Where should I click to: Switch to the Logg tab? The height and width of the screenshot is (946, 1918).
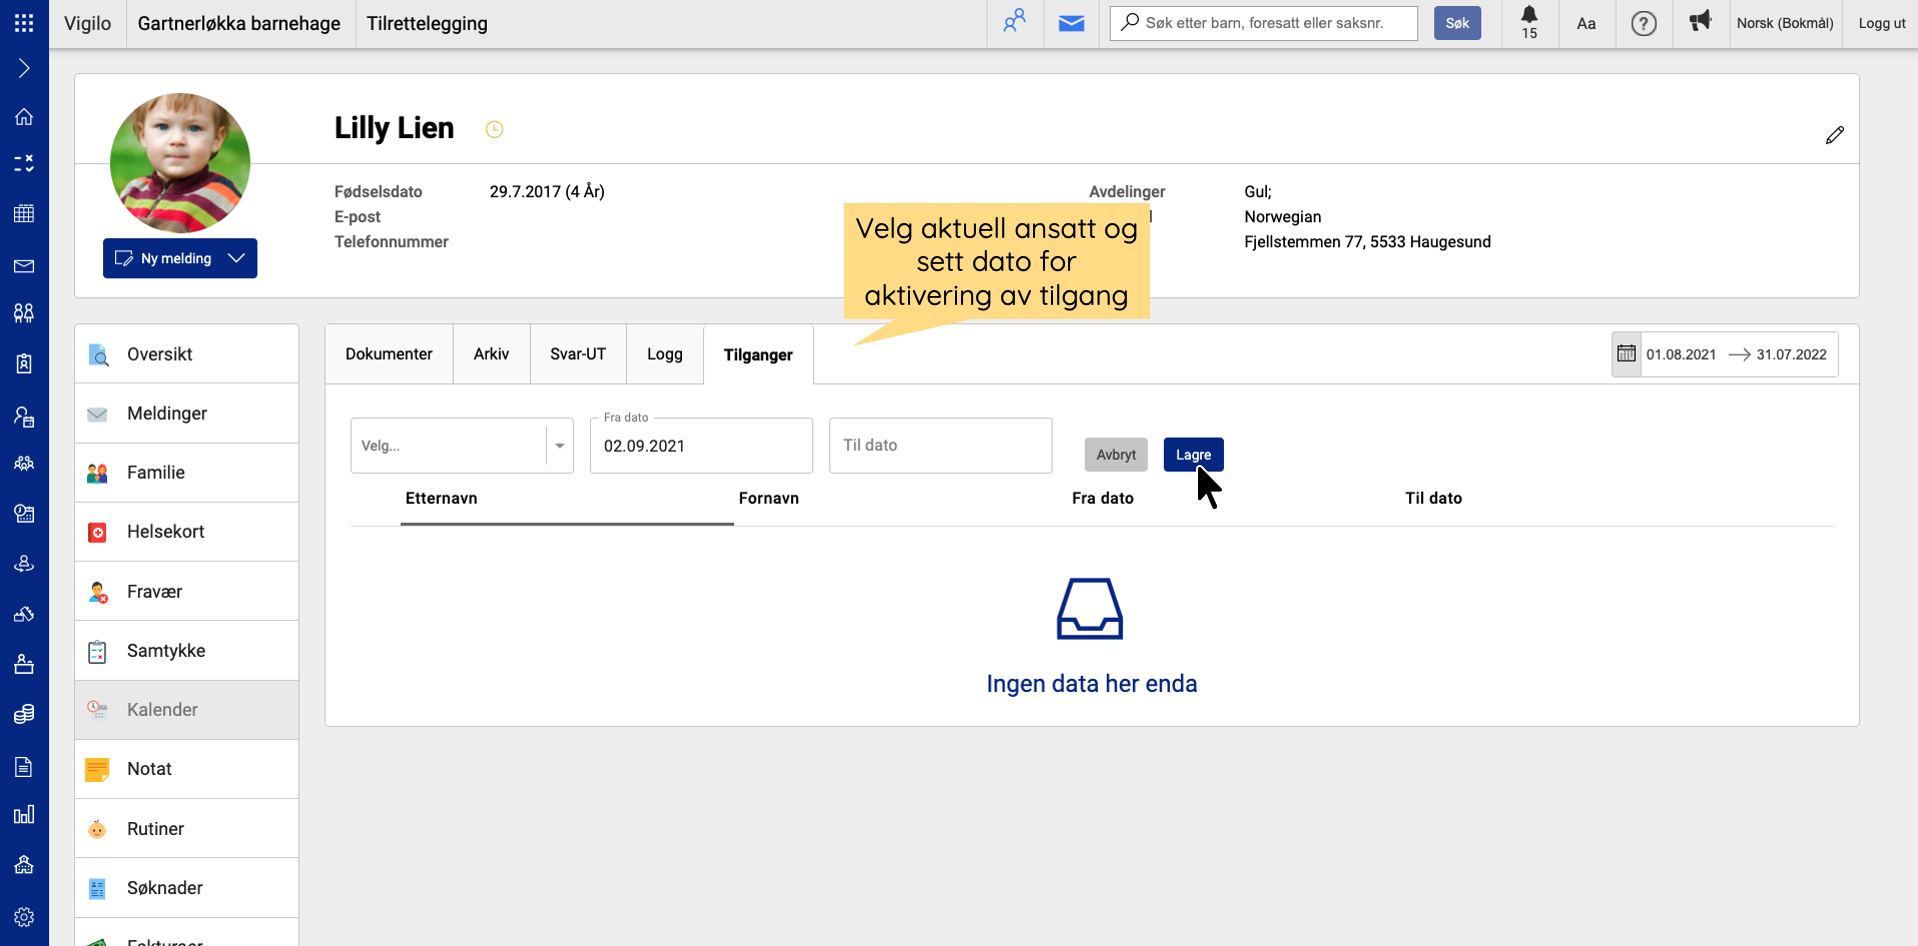(x=664, y=354)
